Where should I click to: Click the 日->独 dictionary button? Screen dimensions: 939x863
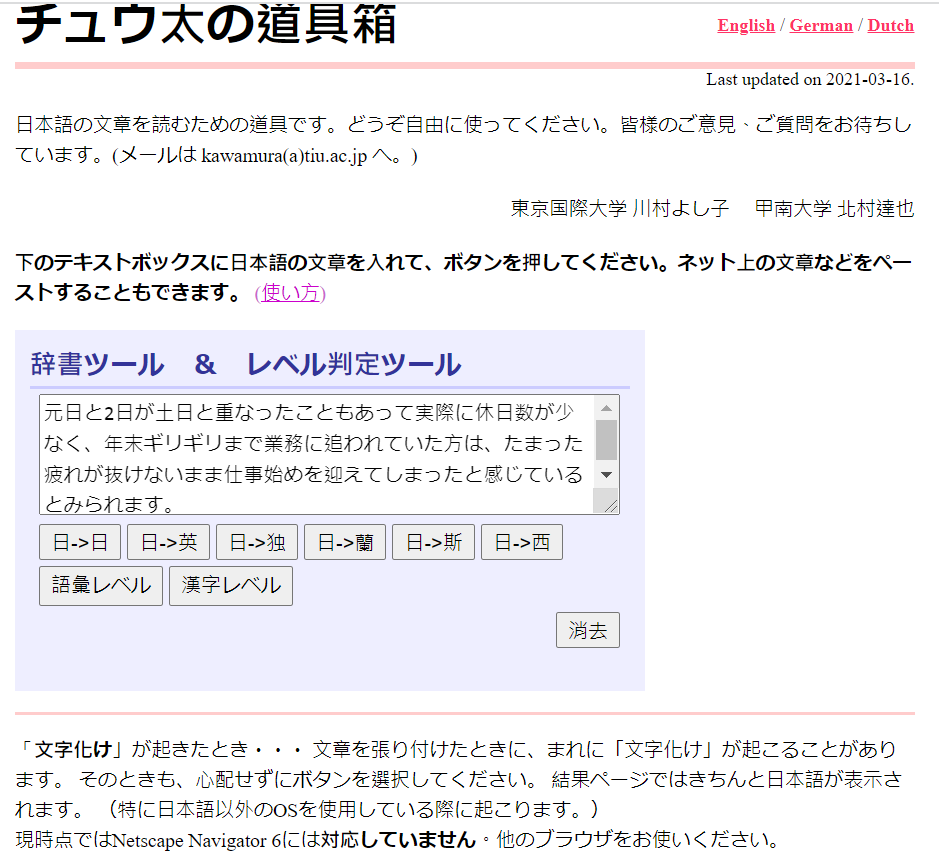[257, 542]
